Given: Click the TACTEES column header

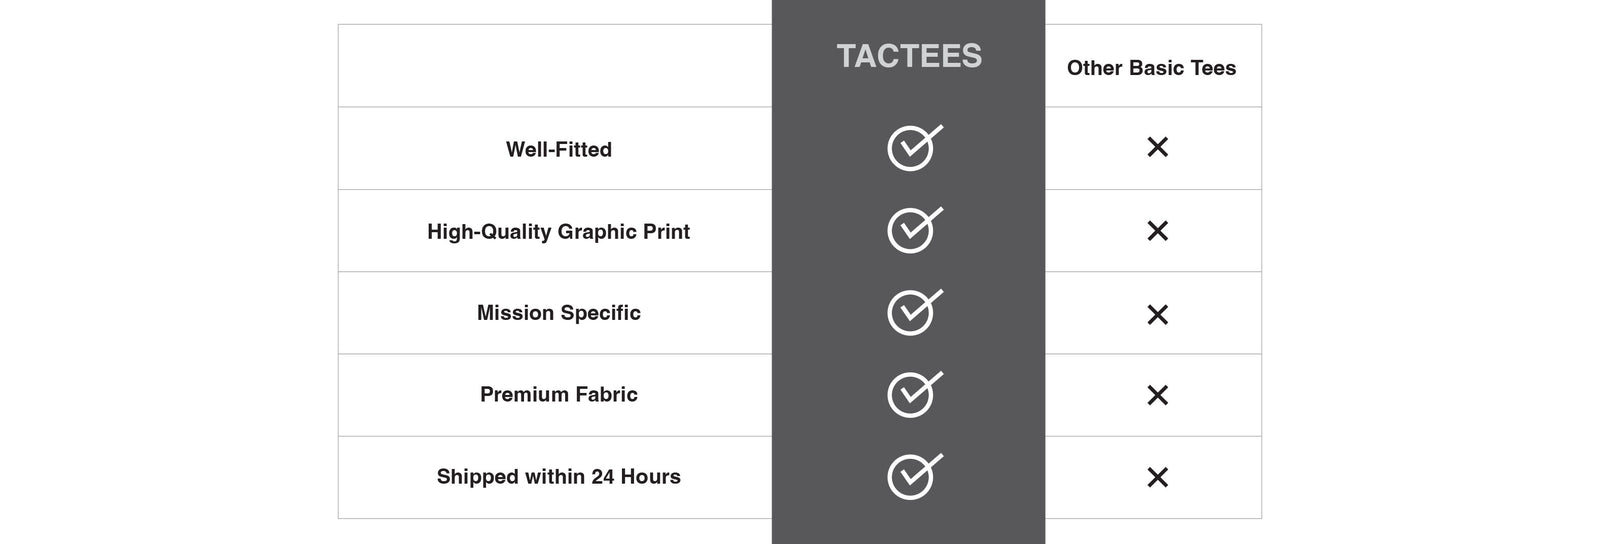Looking at the screenshot, I should [909, 56].
